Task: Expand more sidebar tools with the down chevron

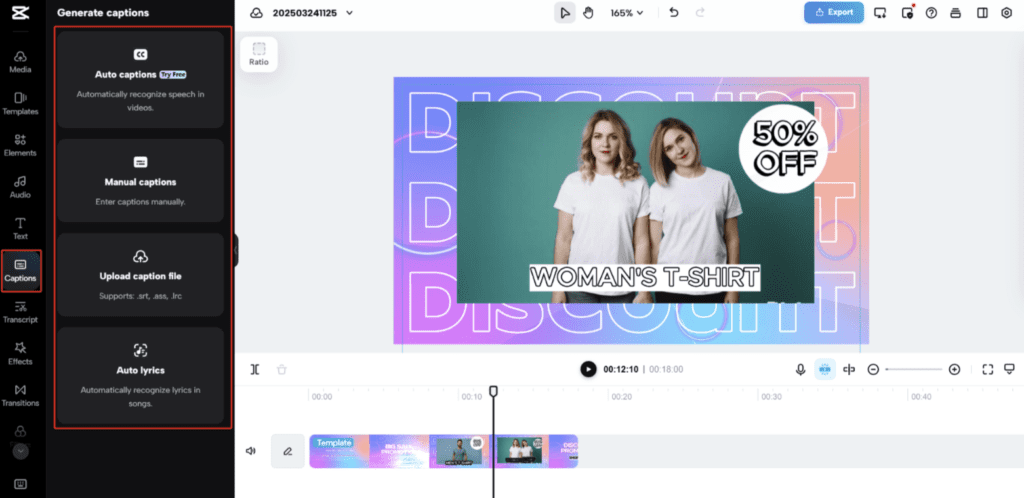Action: coord(20,451)
